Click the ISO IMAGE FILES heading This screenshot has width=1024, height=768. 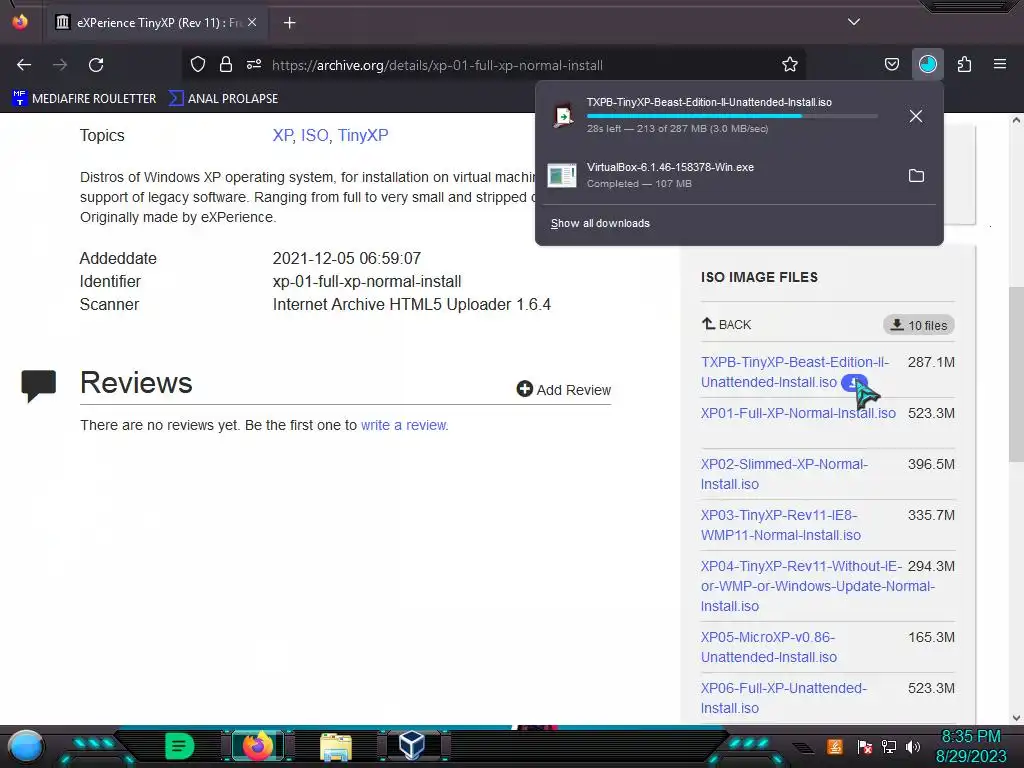click(x=759, y=277)
